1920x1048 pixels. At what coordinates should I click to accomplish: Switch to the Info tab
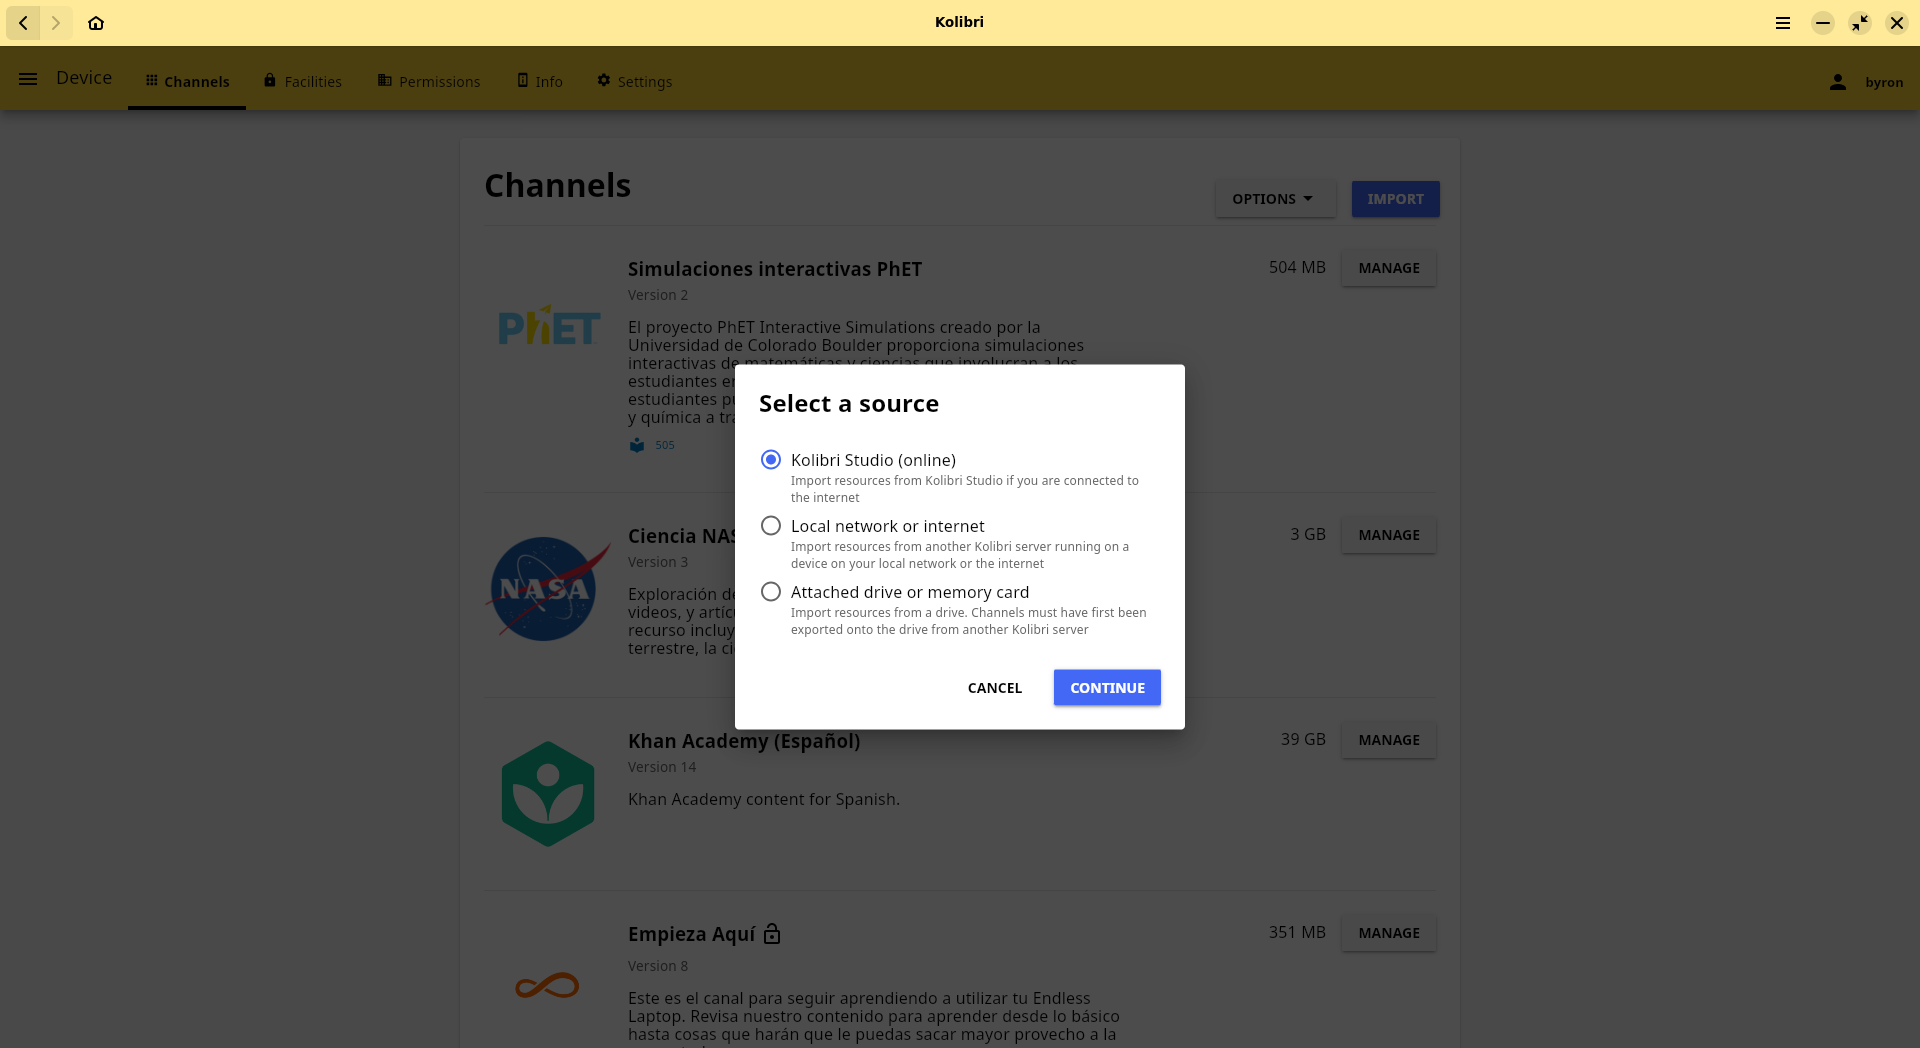pos(540,82)
